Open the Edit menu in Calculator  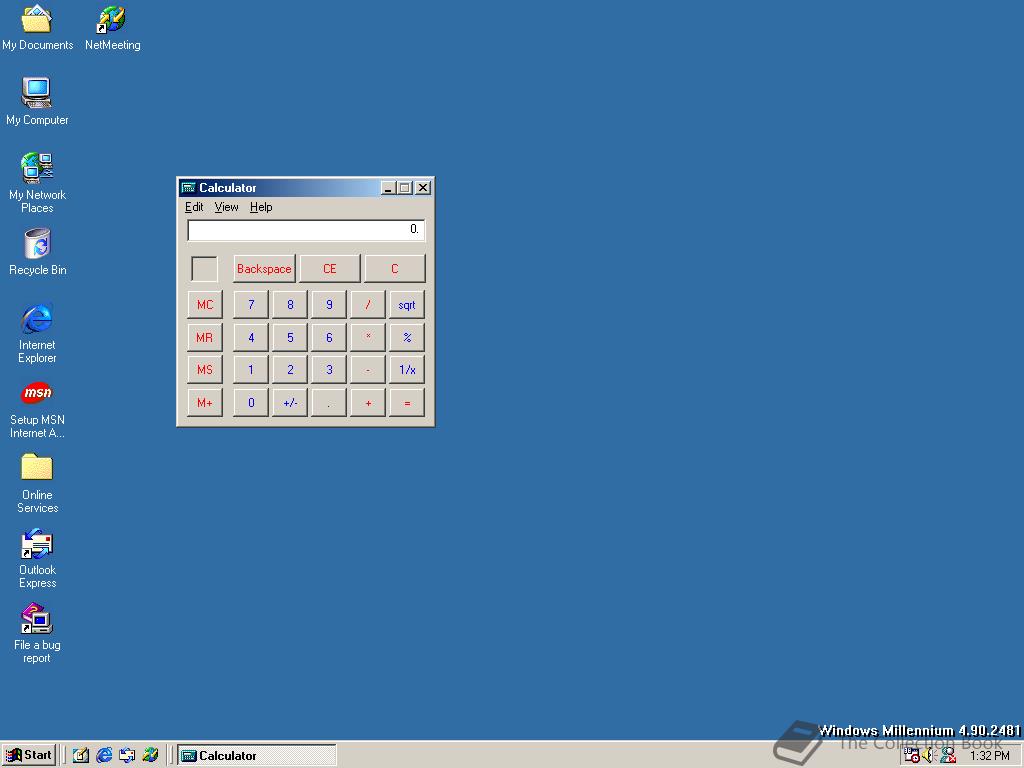pos(194,207)
